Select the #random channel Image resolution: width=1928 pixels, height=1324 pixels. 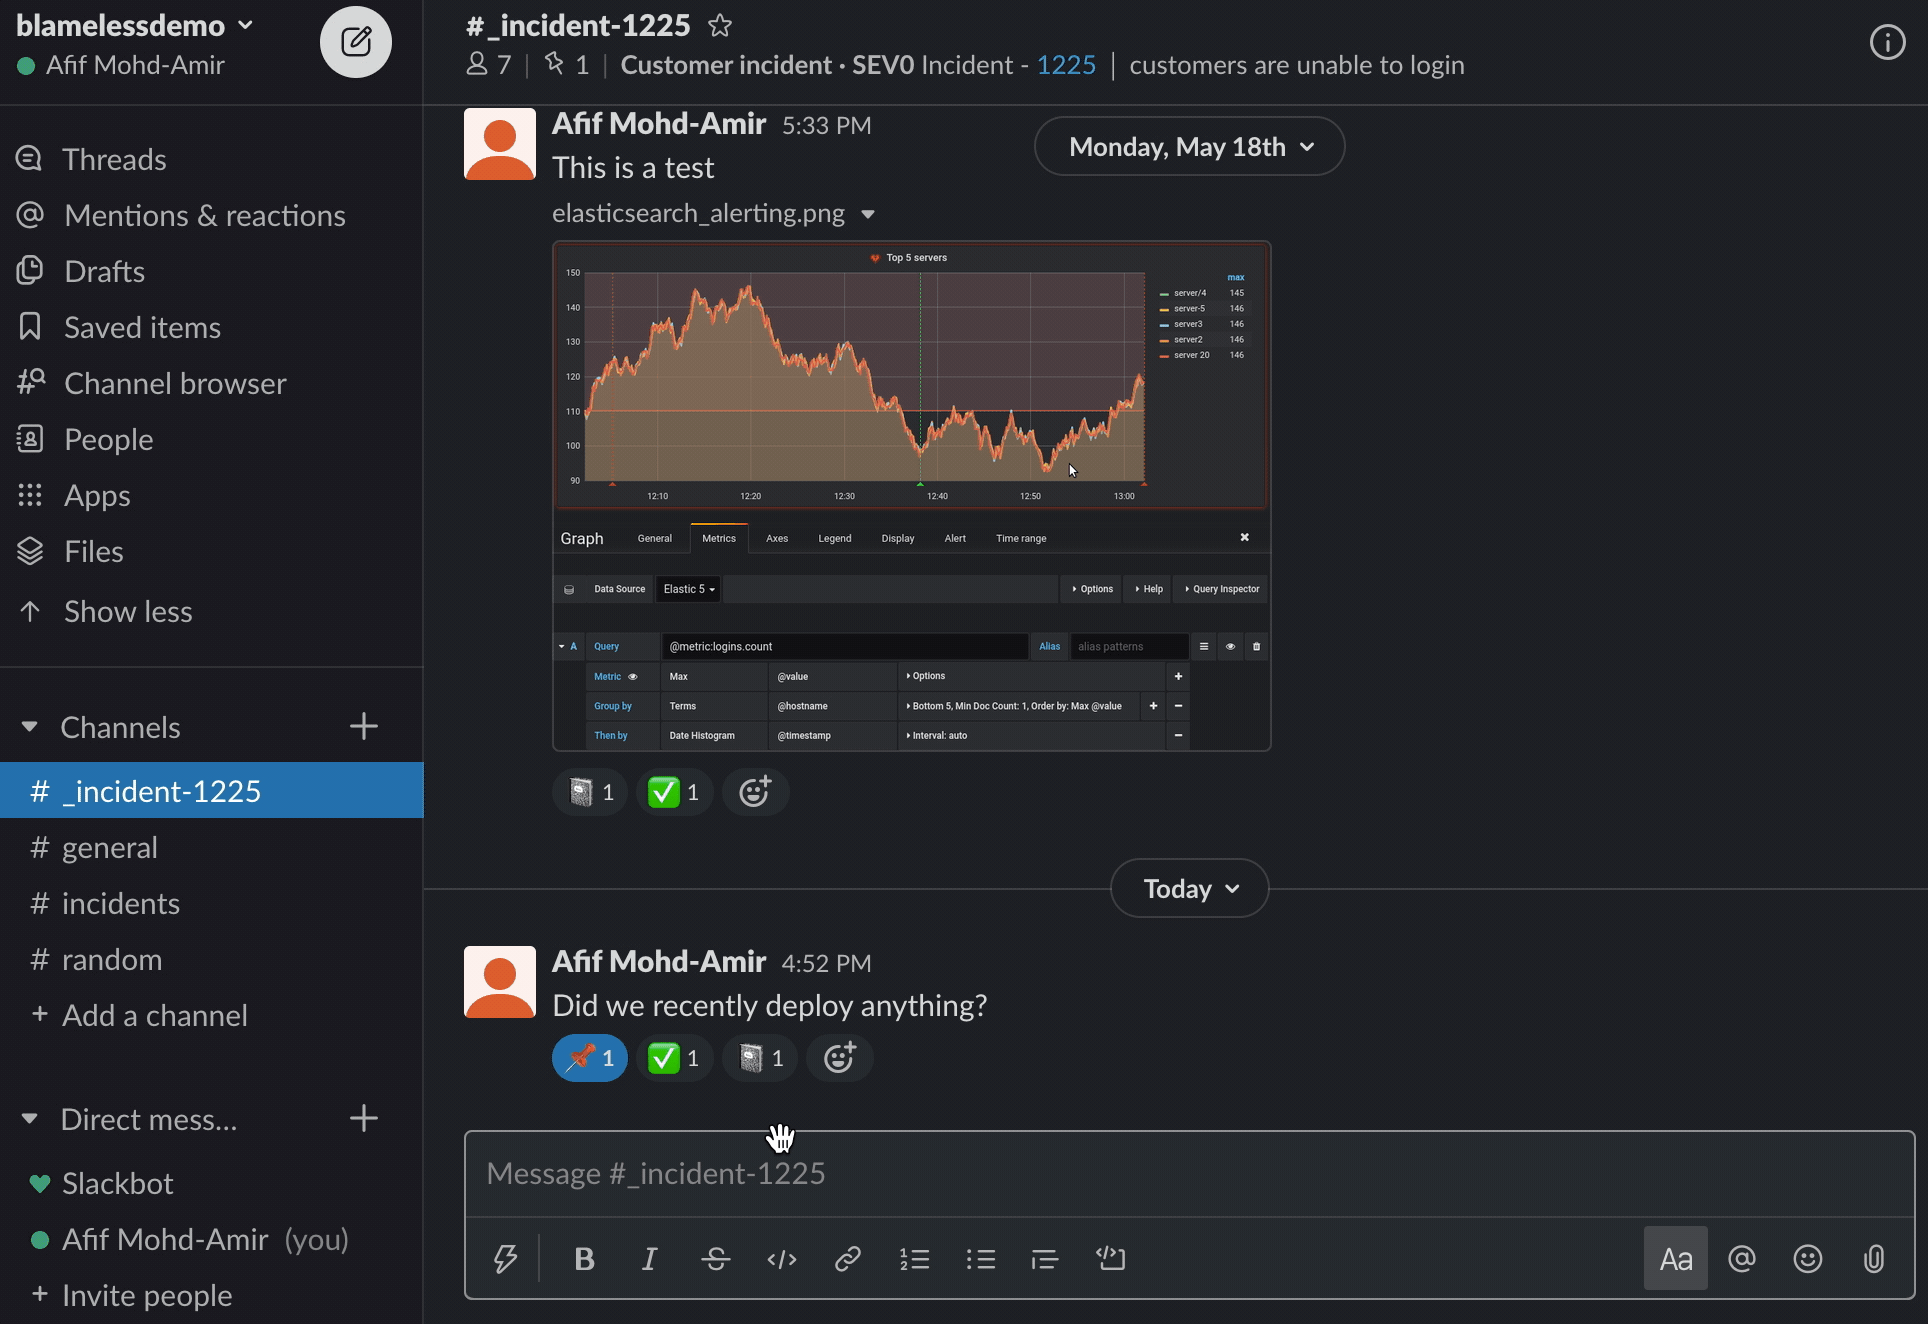pyautogui.click(x=212, y=959)
